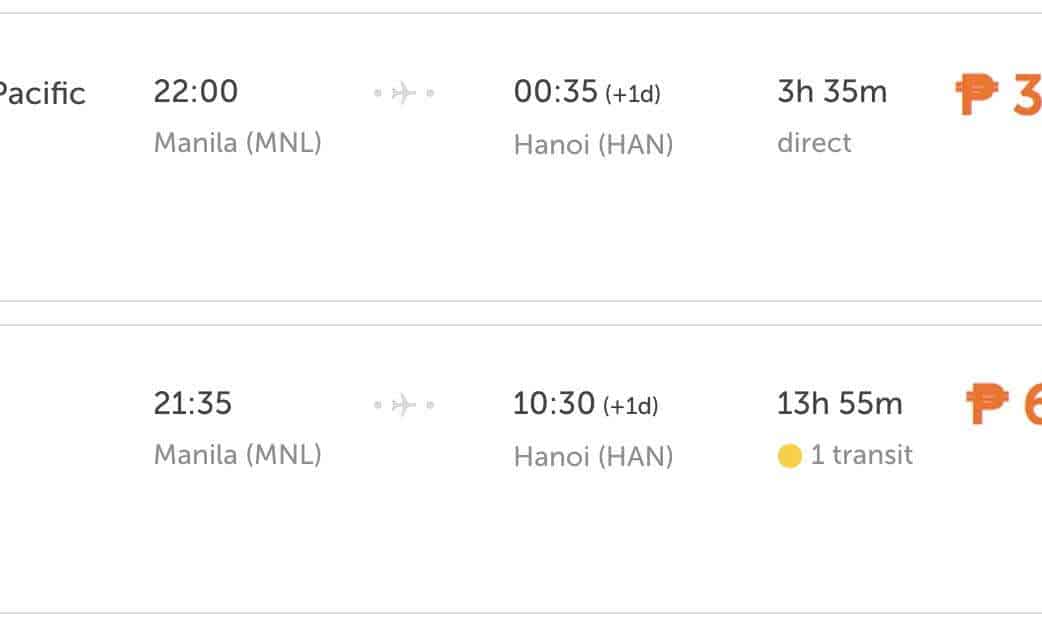1042x631 pixels.
Task: Click the peso sign icon on first flight
Action: [977, 95]
